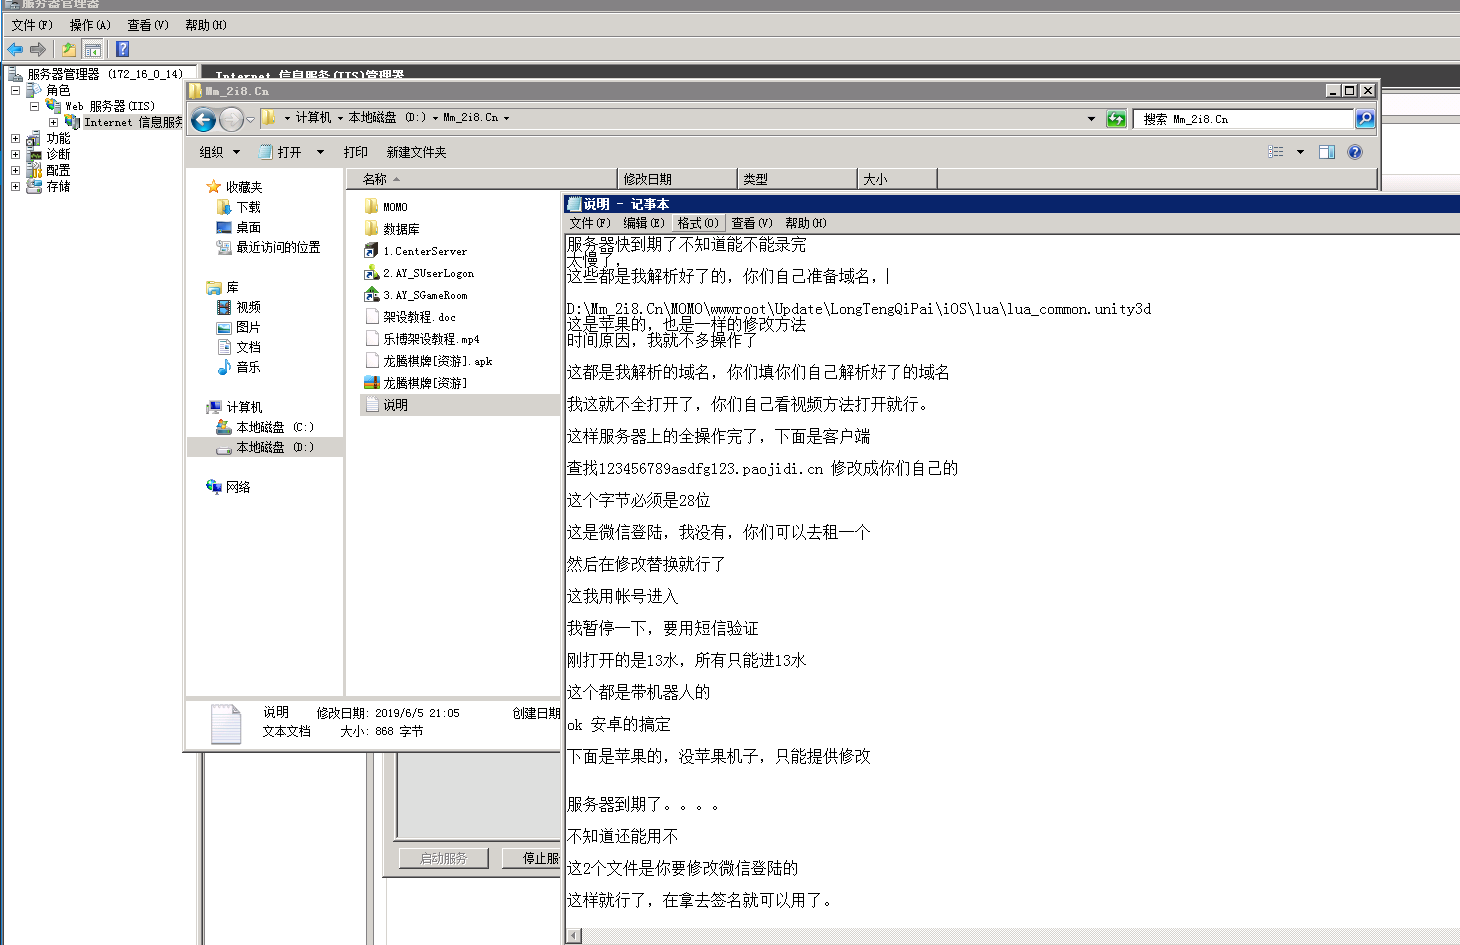Collapse the 角色 tree node
This screenshot has width=1460, height=945.
[x=15, y=91]
